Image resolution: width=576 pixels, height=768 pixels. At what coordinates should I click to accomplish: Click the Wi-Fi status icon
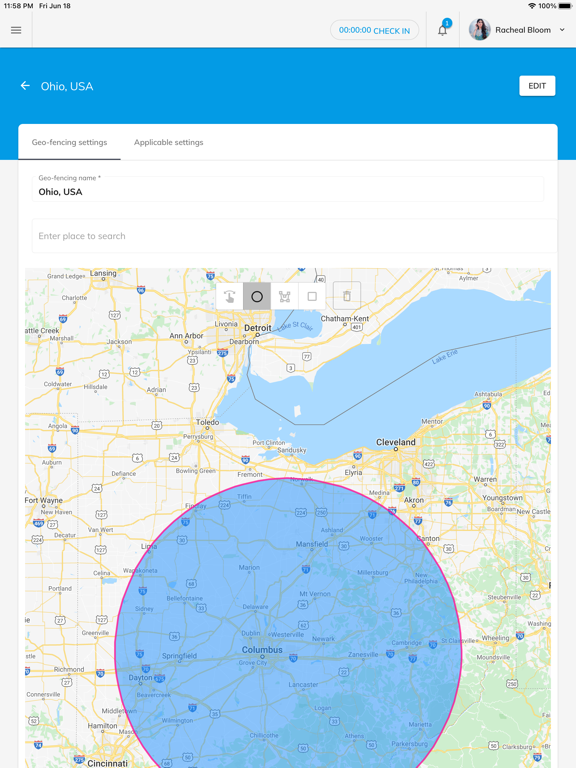coord(531,6)
